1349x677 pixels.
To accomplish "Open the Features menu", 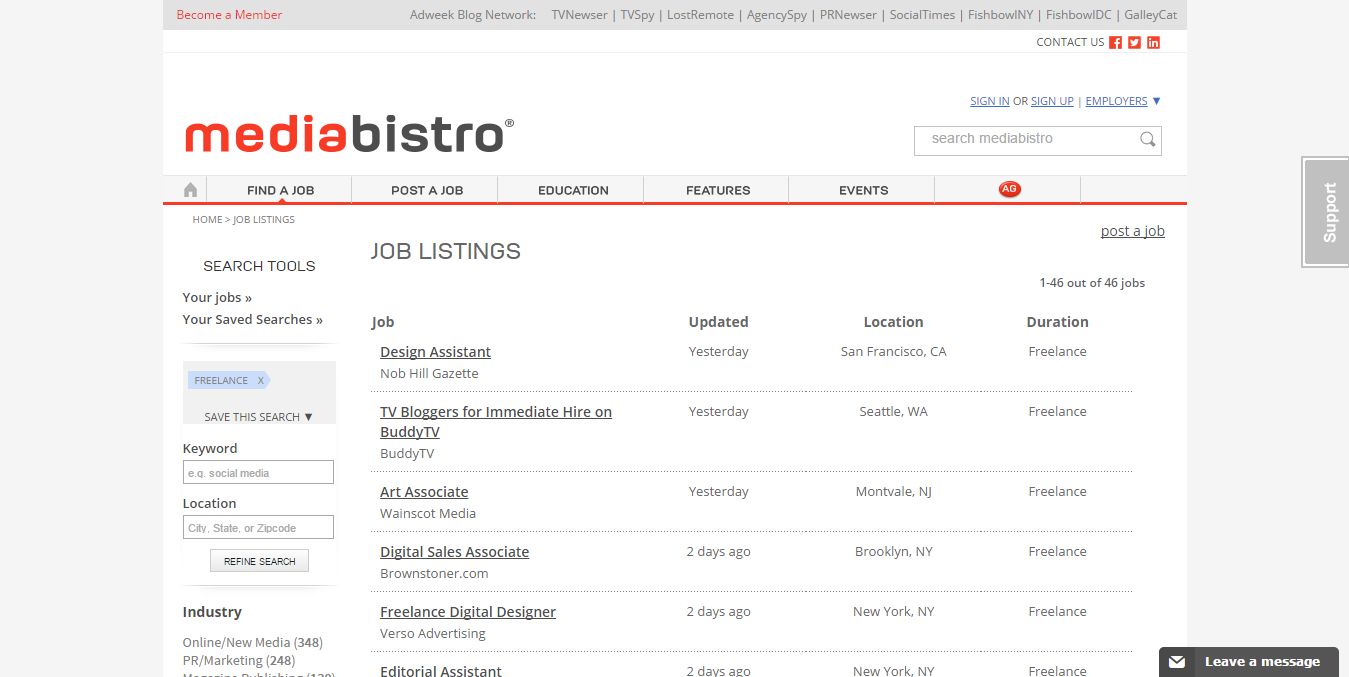I will 718,190.
